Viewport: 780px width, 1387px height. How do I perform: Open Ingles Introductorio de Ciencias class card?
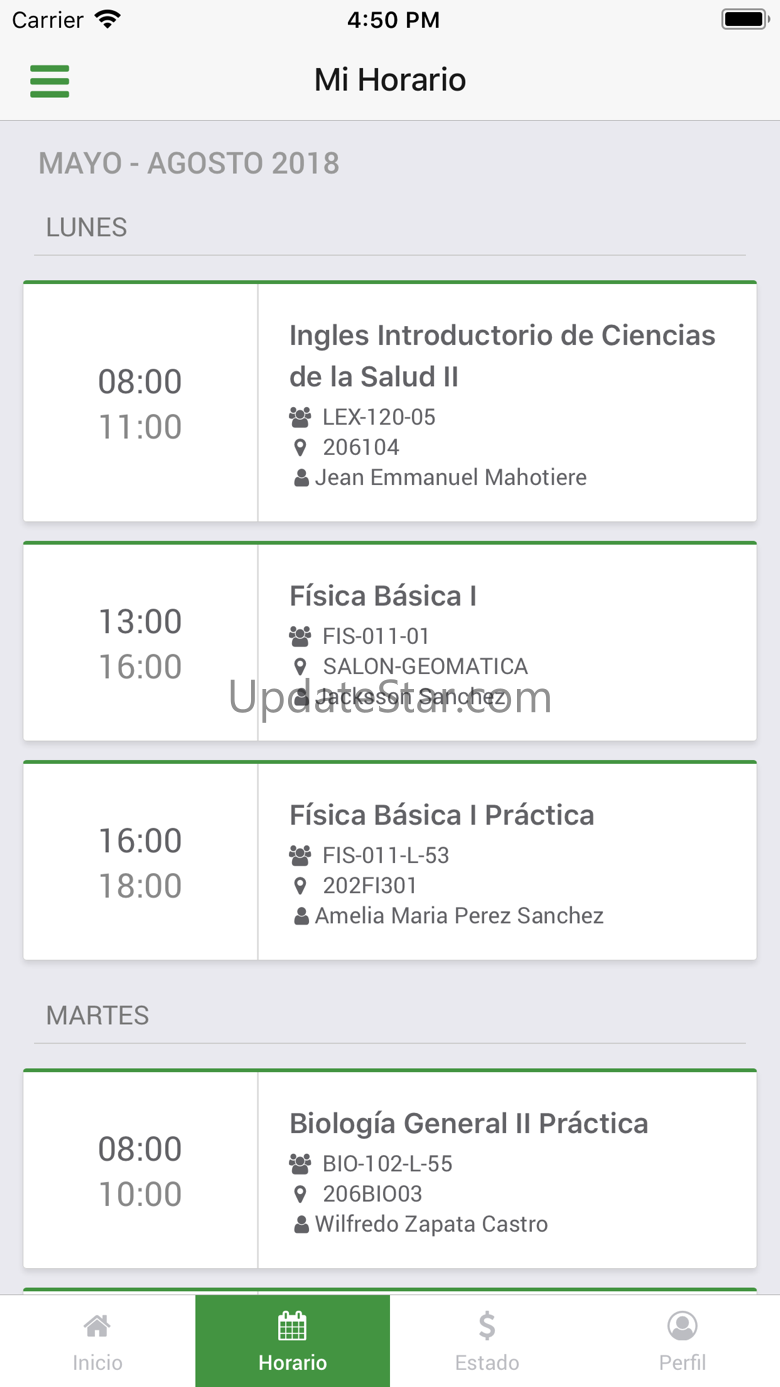coord(390,402)
